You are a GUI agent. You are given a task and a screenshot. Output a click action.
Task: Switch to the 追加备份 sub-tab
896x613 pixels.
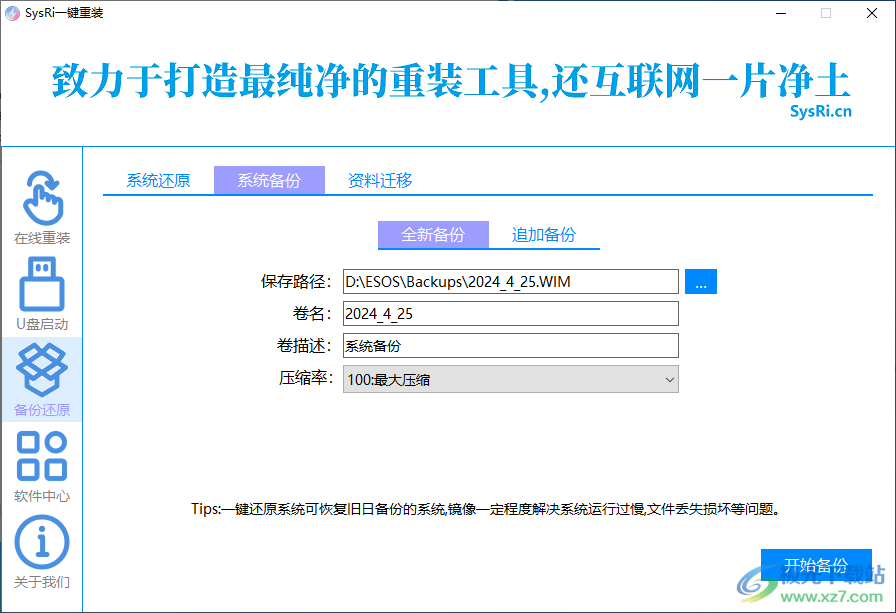point(545,234)
